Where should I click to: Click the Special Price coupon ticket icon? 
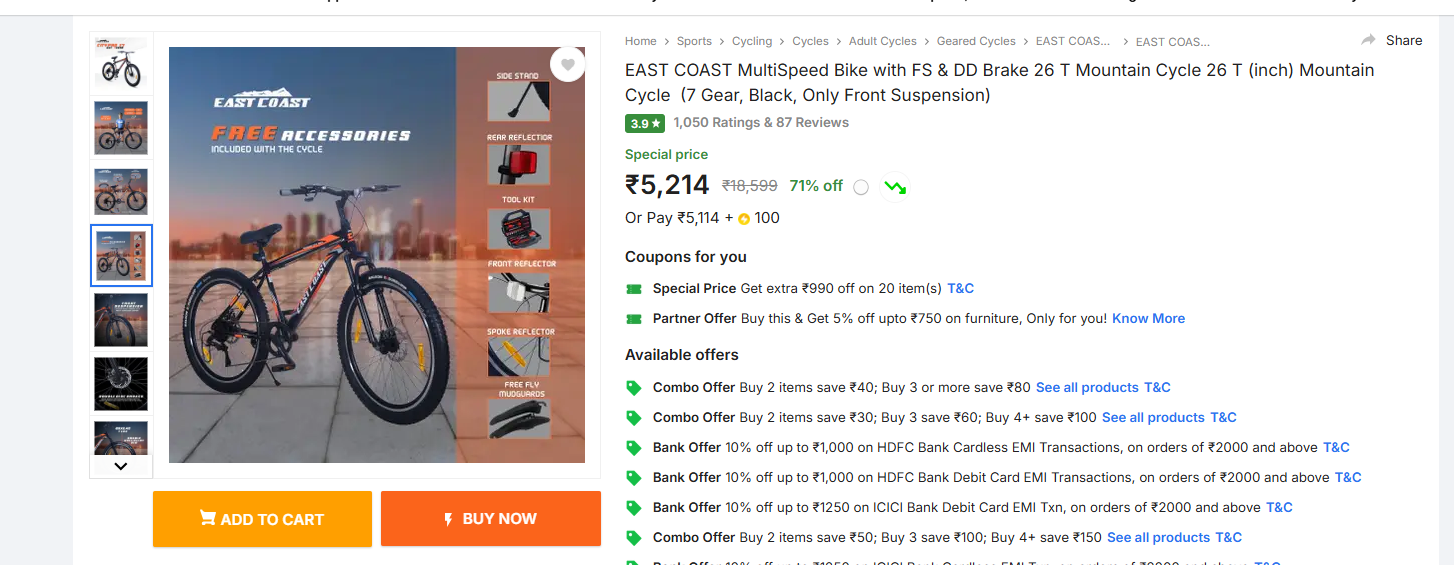pyautogui.click(x=633, y=289)
